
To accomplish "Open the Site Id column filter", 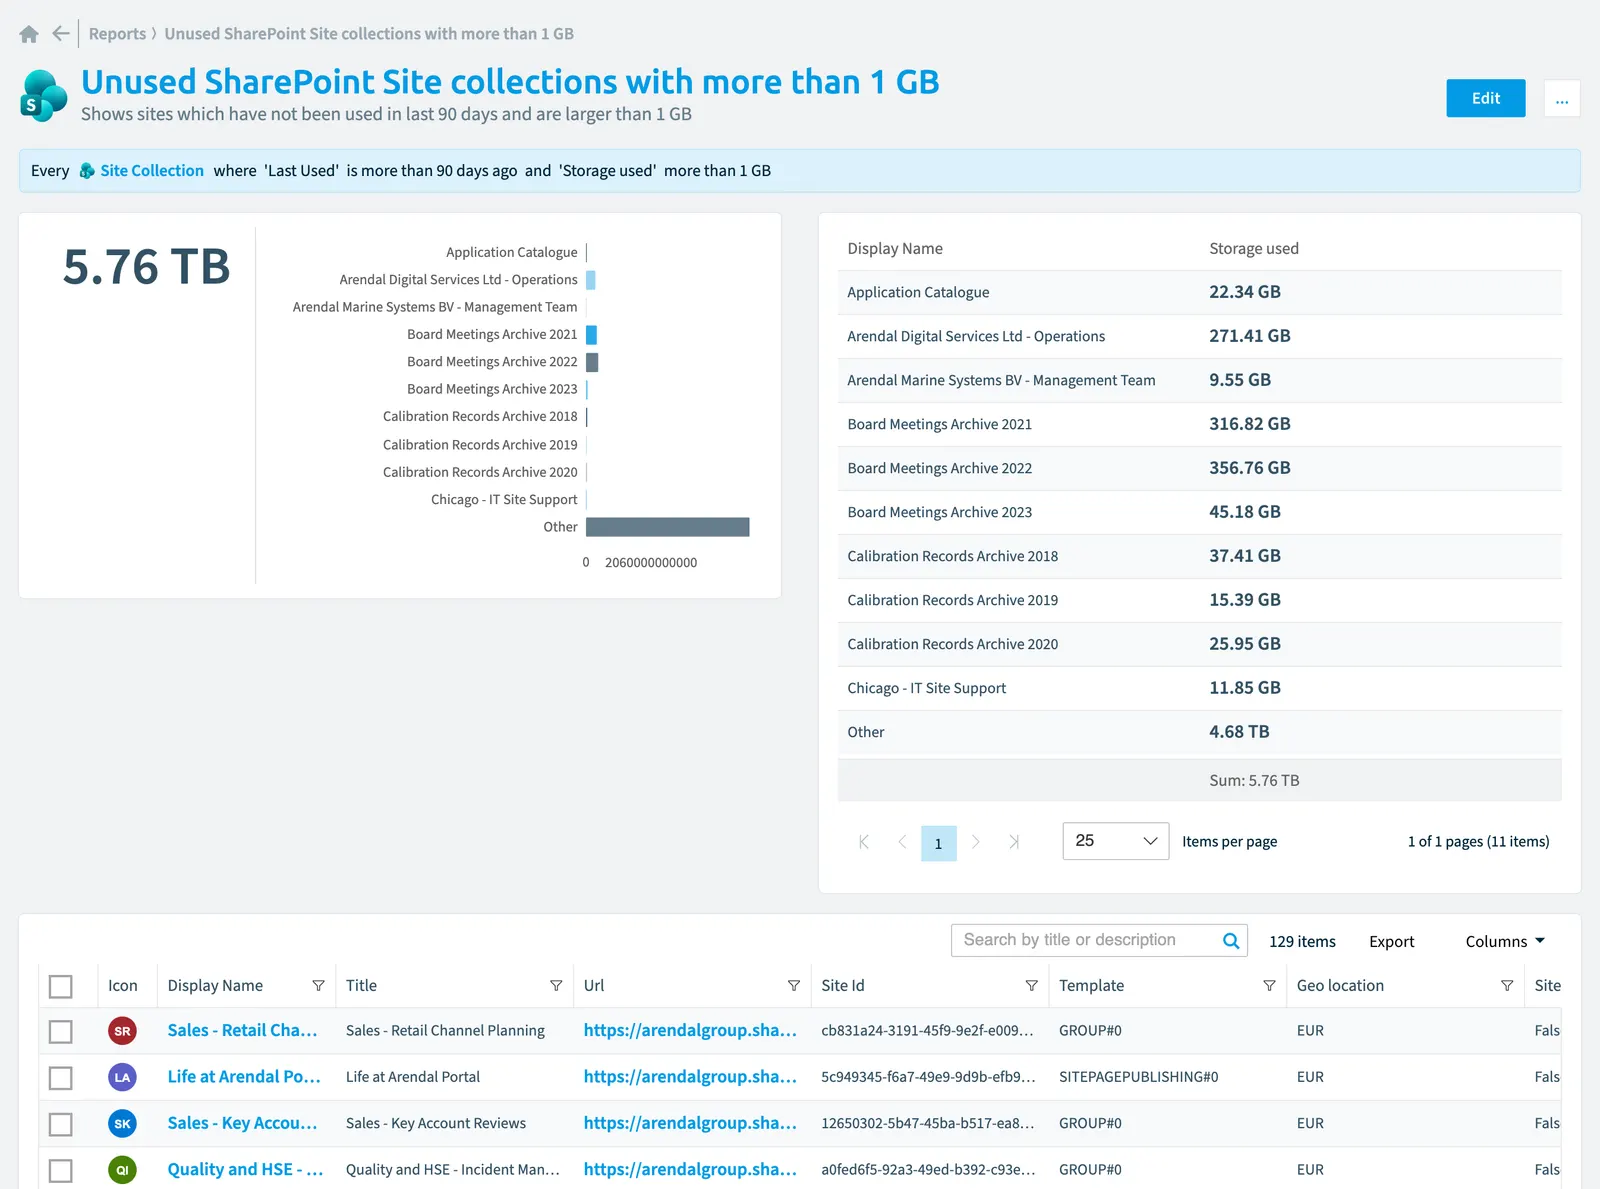I will click(x=1031, y=986).
